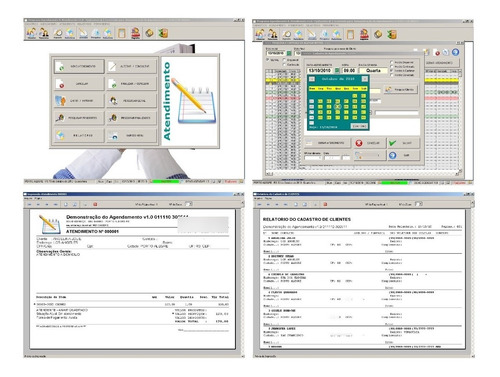The image size is (500, 377).
Task: Select the Todos radio button in schedule window
Action: pos(268,60)
